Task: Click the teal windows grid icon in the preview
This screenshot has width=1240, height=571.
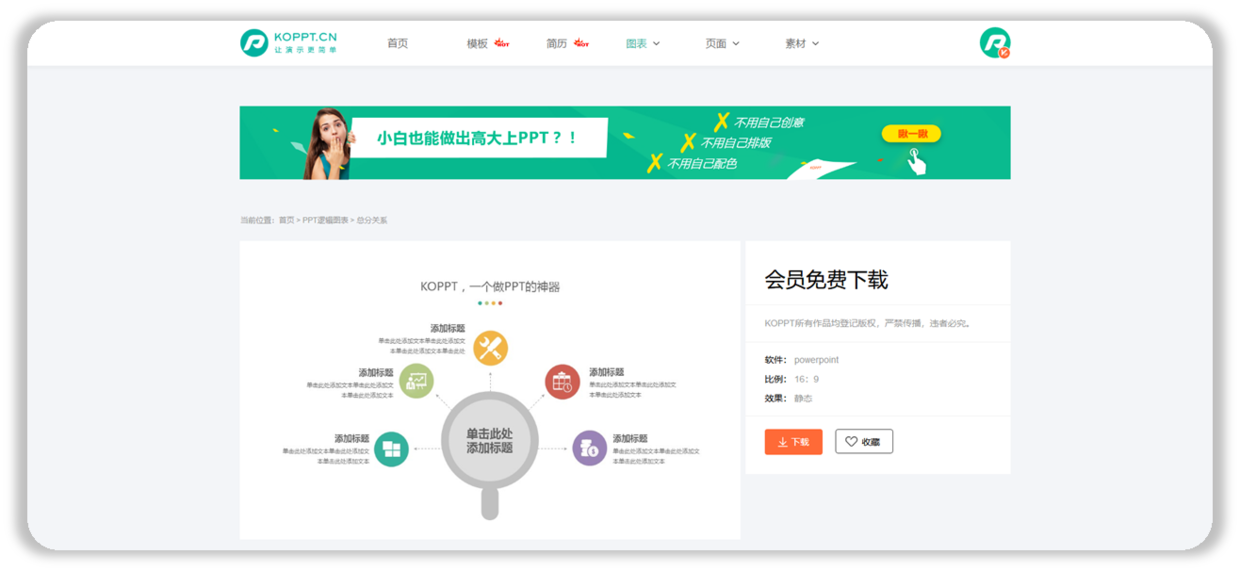Action: click(x=391, y=448)
